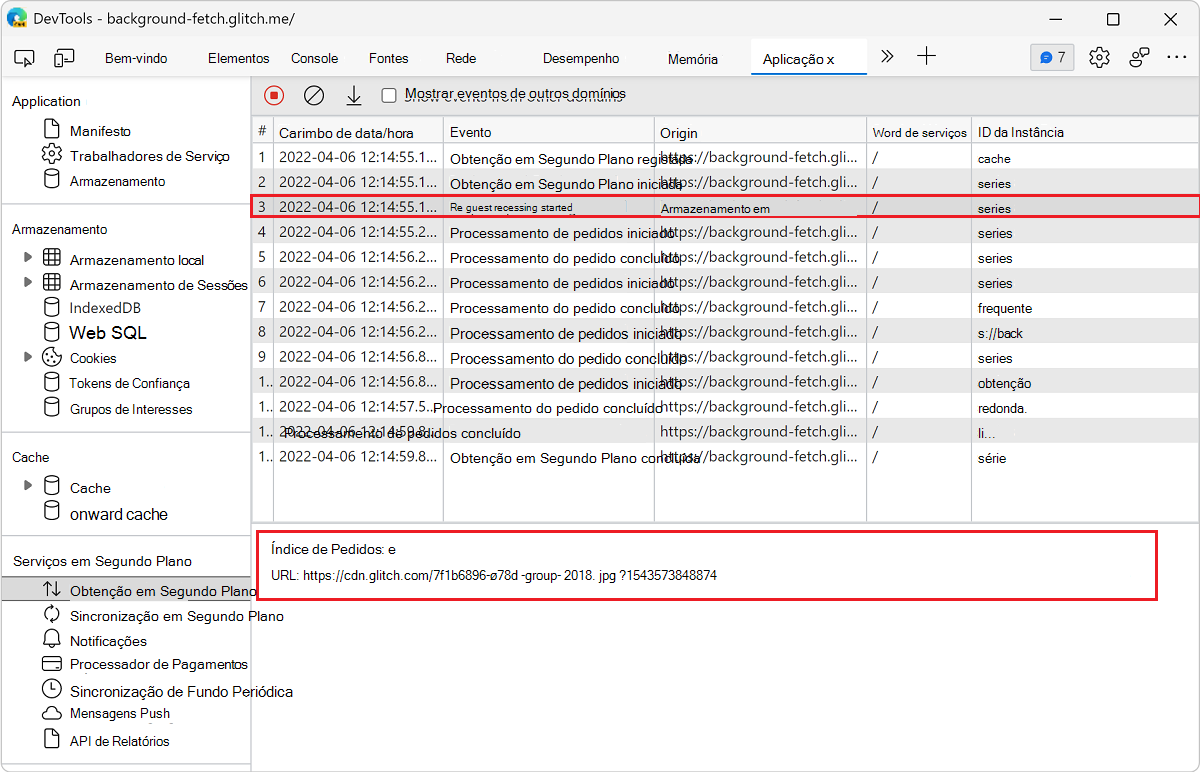Open DevTools settings gear
Image resolution: width=1200 pixels, height=772 pixels.
[1099, 57]
